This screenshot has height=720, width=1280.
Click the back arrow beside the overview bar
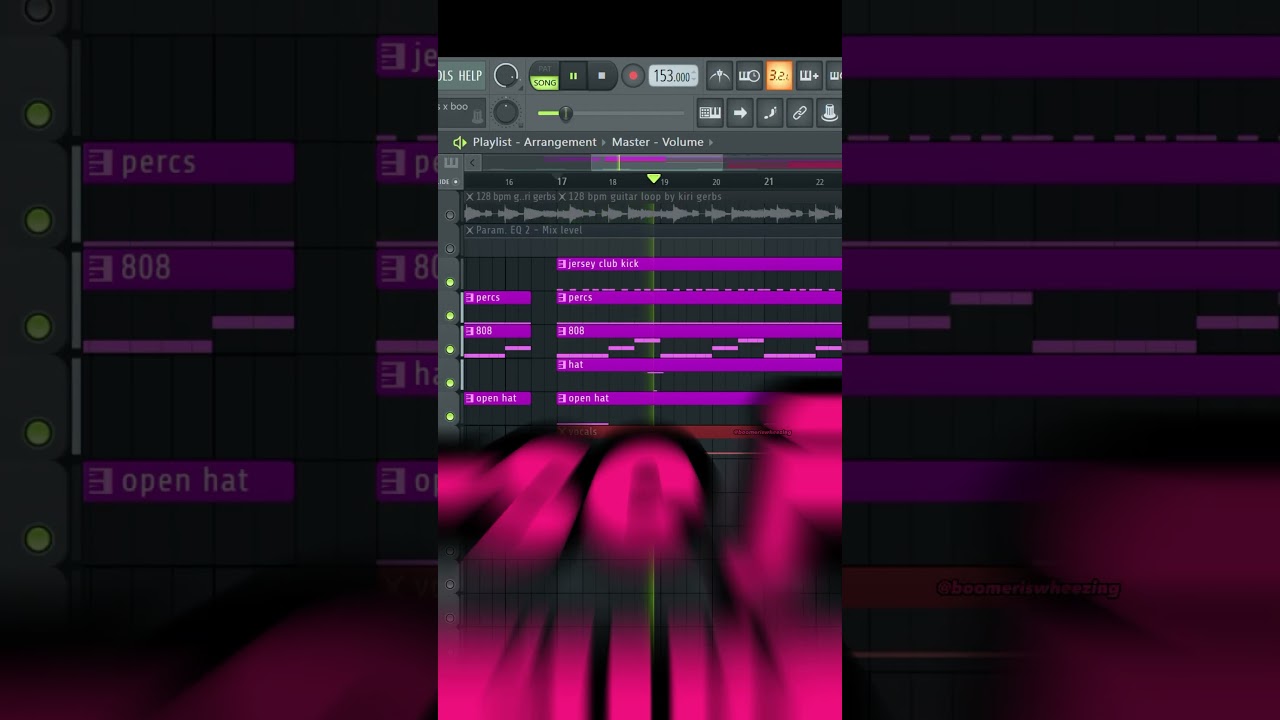click(473, 163)
